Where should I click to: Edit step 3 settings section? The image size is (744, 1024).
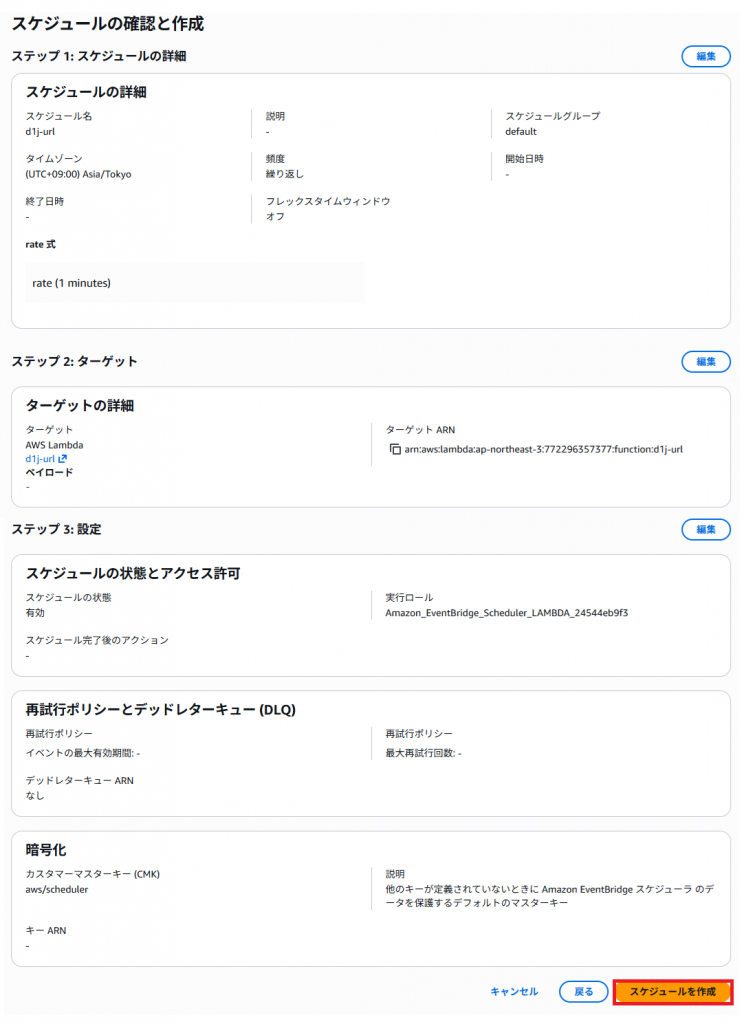[x=705, y=529]
